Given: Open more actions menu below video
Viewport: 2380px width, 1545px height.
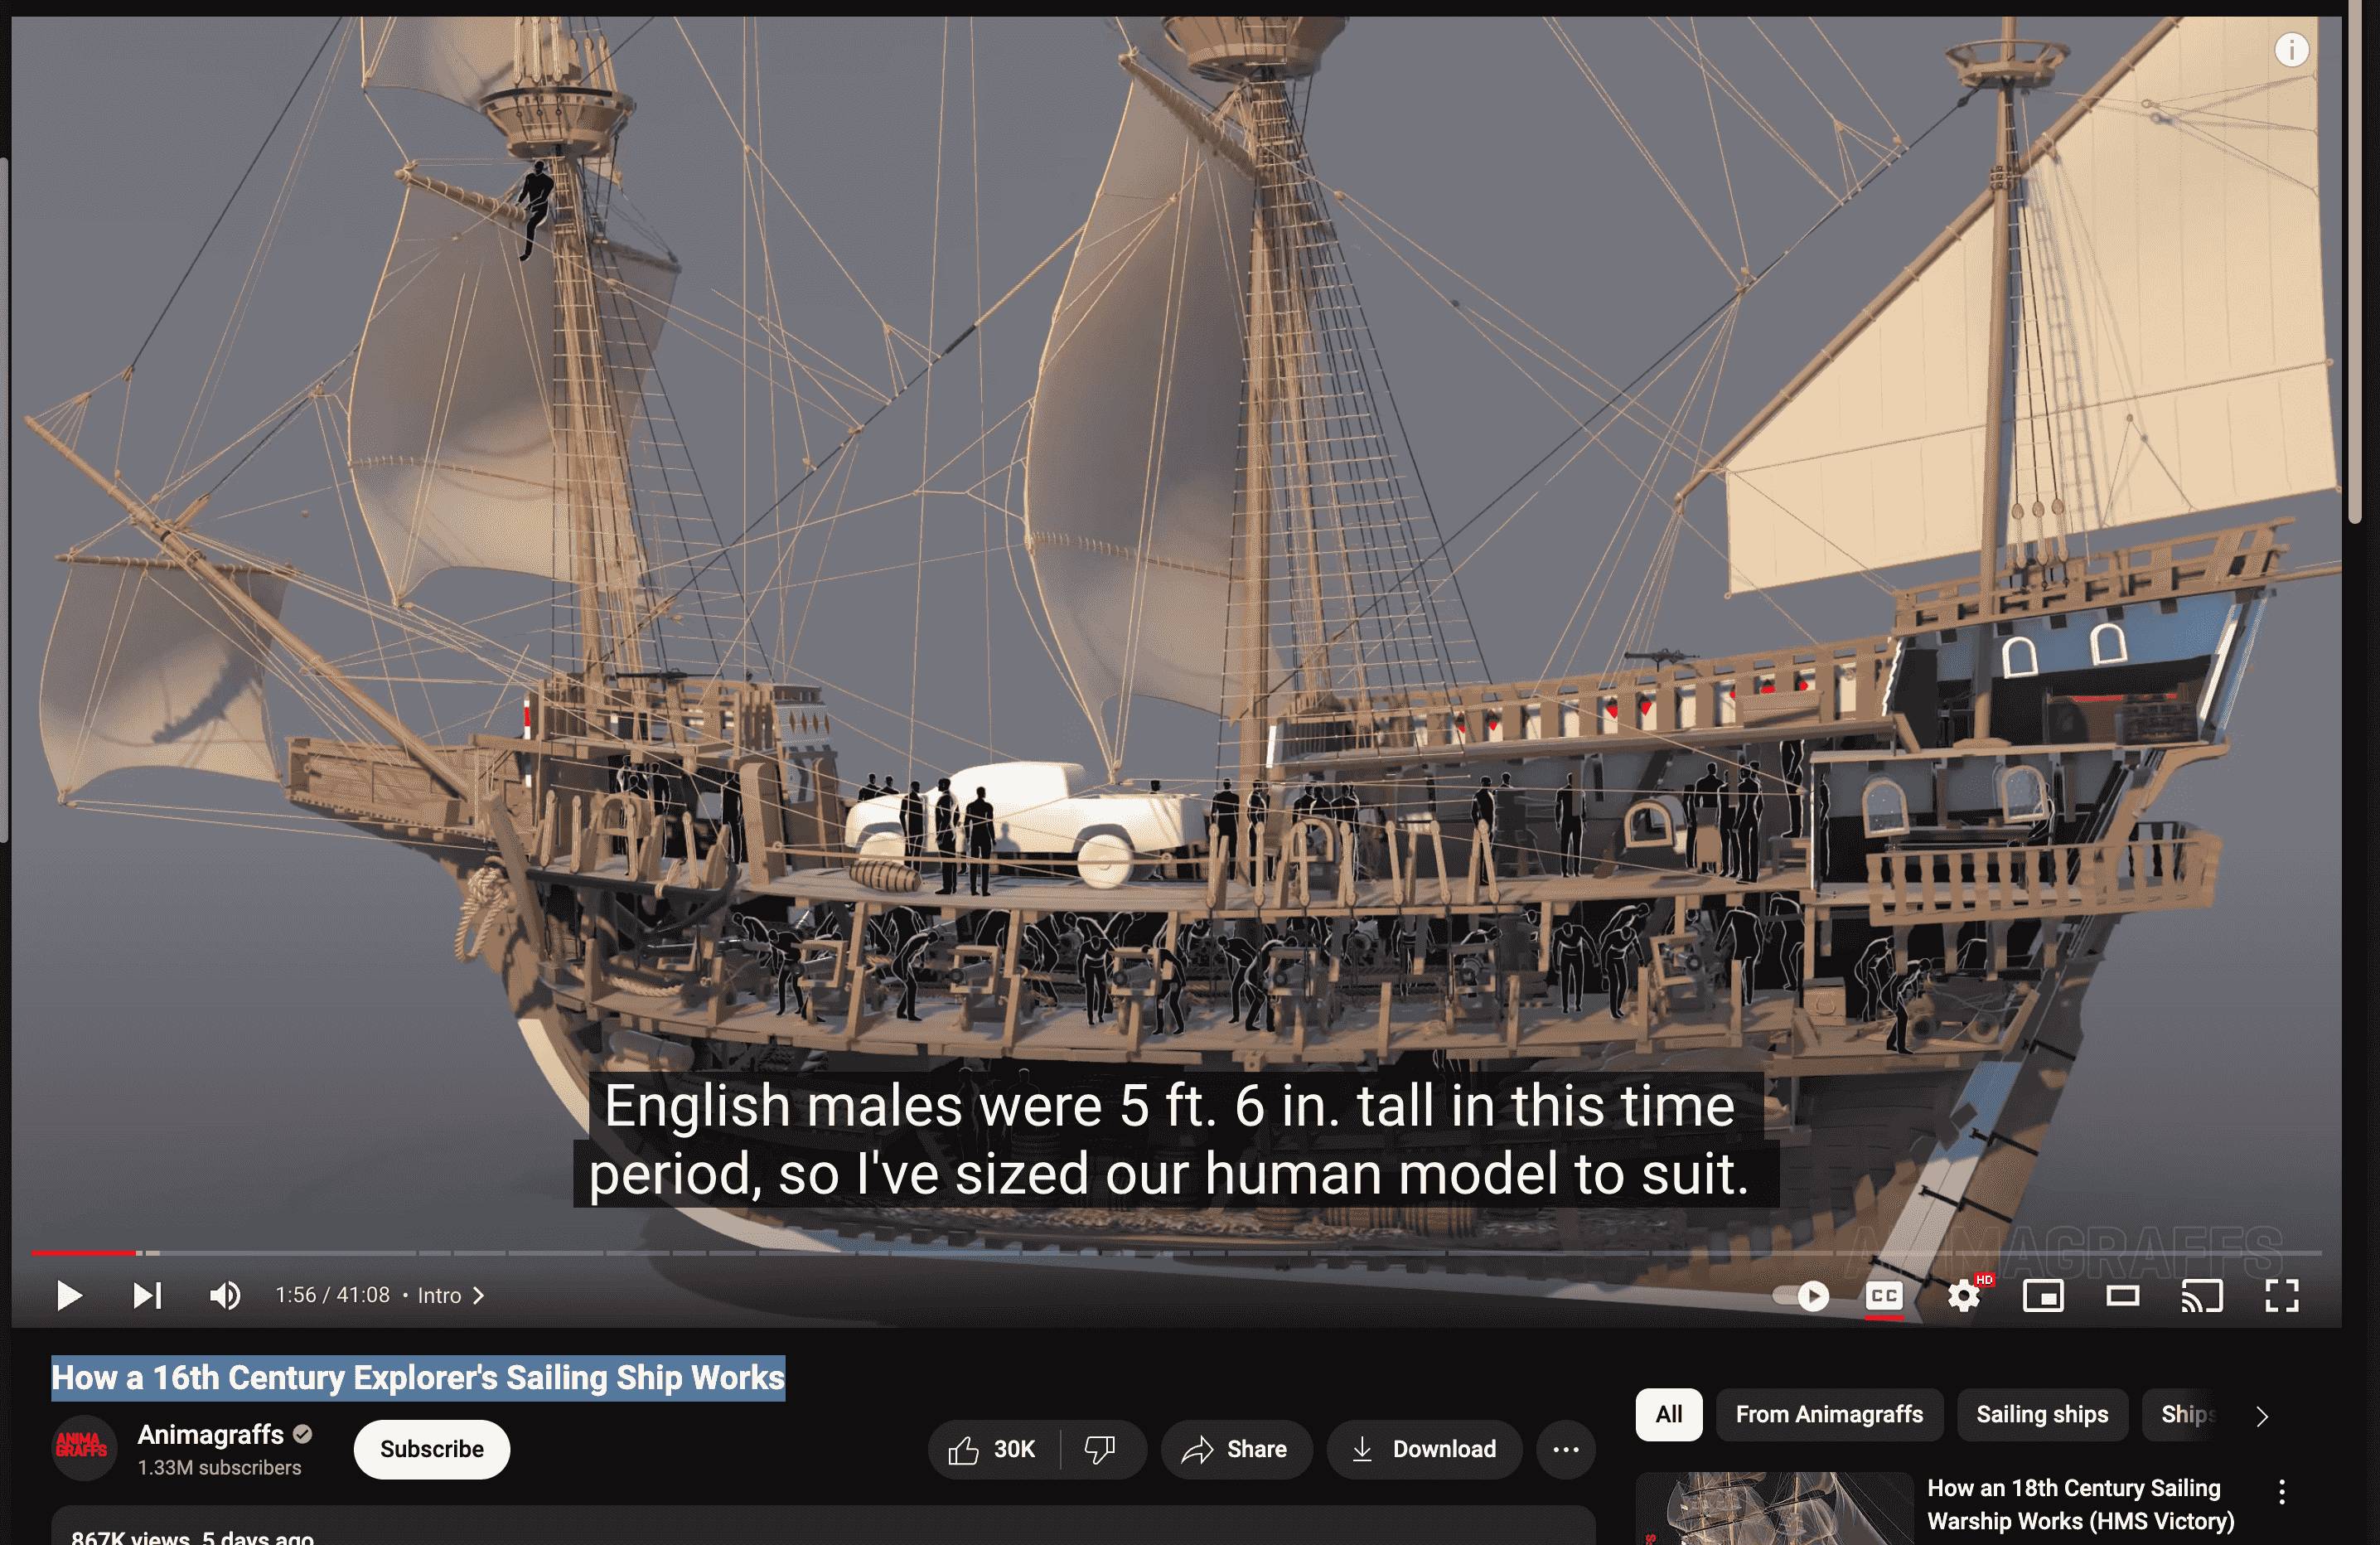Looking at the screenshot, I should (x=1566, y=1449).
